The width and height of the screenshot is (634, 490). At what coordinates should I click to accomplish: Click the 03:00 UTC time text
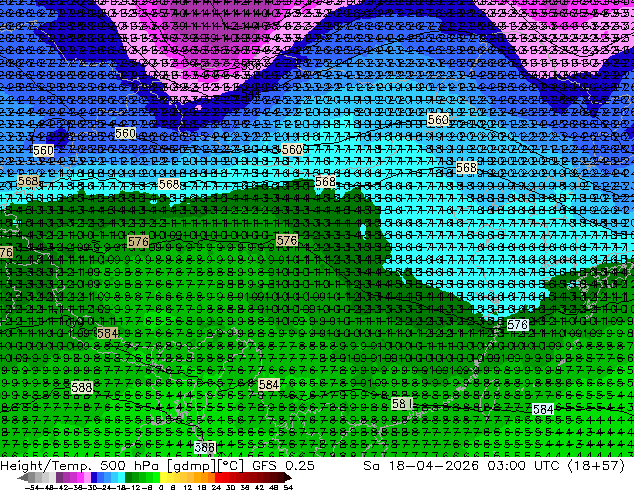[x=523, y=465]
